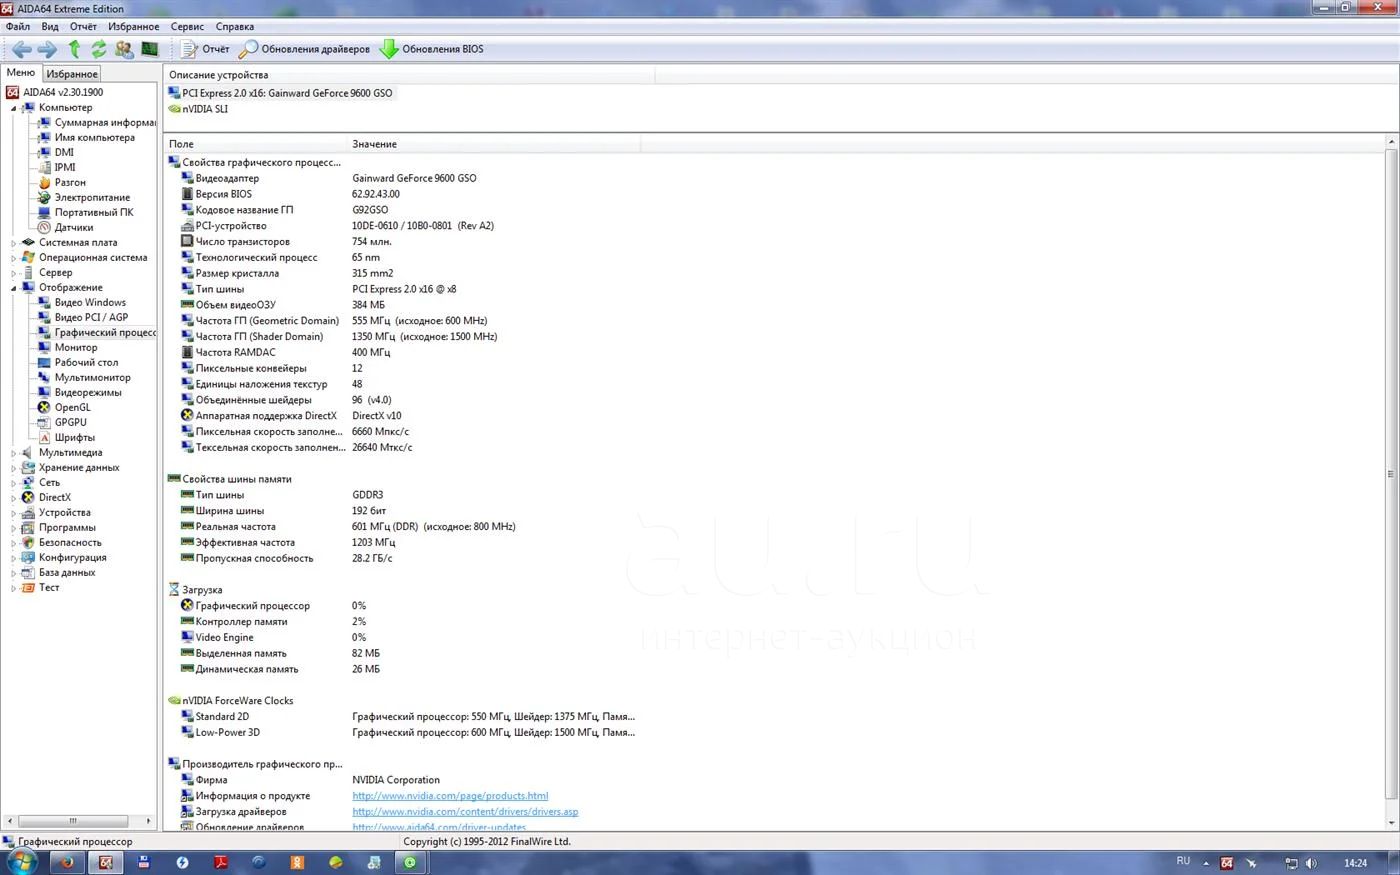Click the AIDA64 taskbar button
Image resolution: width=1400 pixels, height=875 pixels.
[x=105, y=862]
